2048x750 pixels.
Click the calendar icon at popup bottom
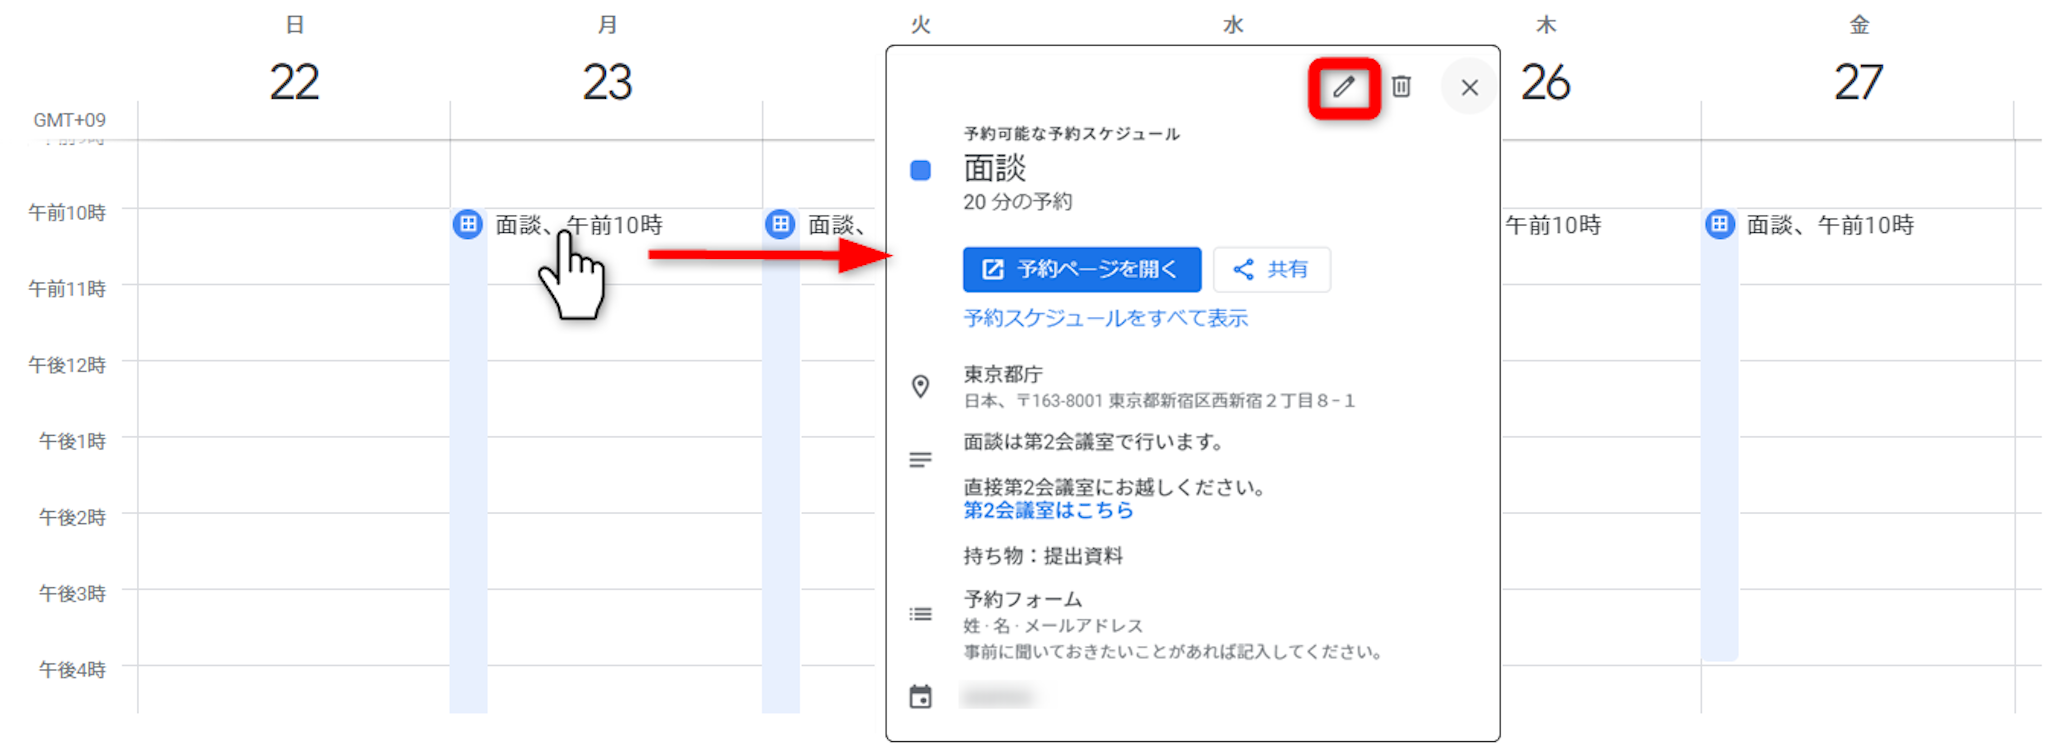click(x=920, y=697)
